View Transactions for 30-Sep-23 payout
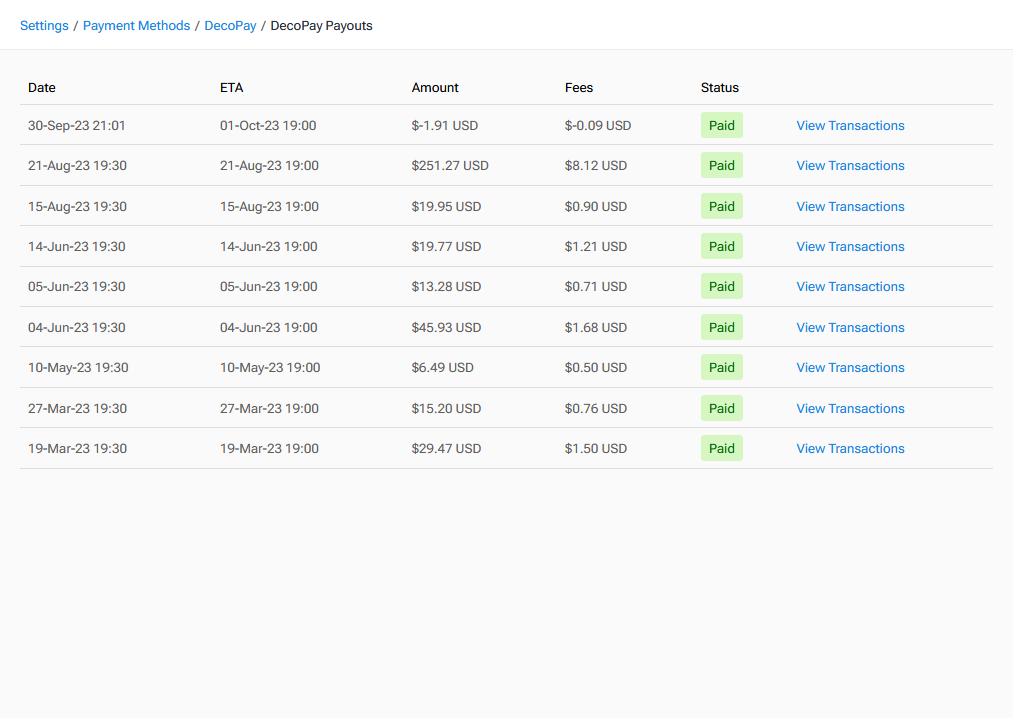Viewport: 1013px width, 718px height. pyautogui.click(x=850, y=125)
